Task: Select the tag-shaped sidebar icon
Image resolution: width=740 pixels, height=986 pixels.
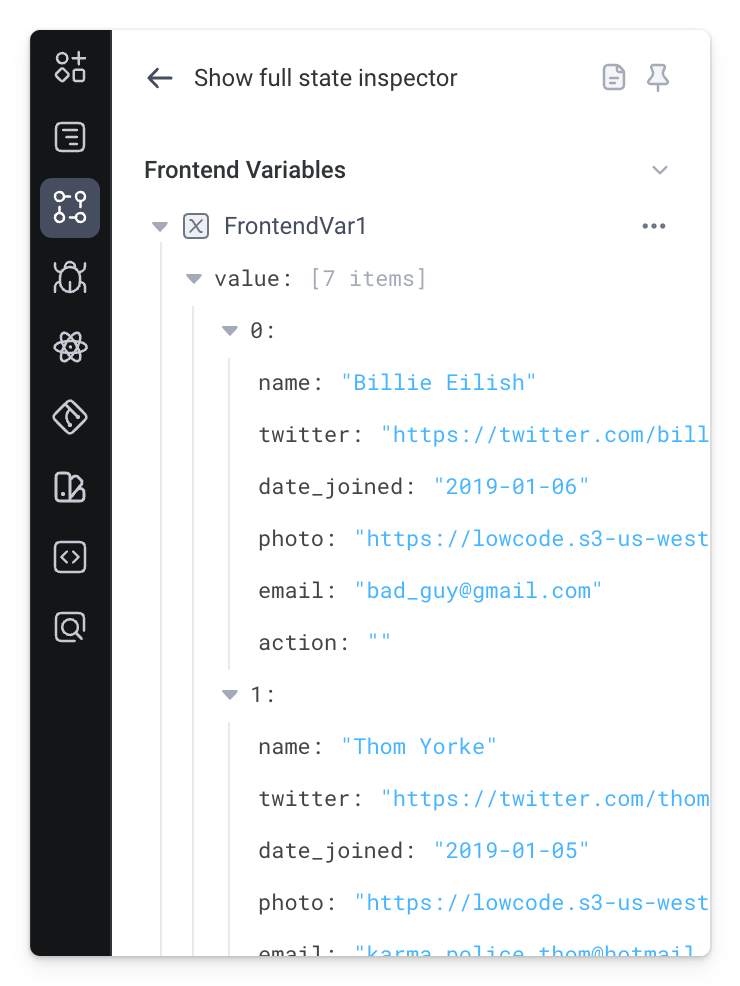Action: click(x=69, y=417)
